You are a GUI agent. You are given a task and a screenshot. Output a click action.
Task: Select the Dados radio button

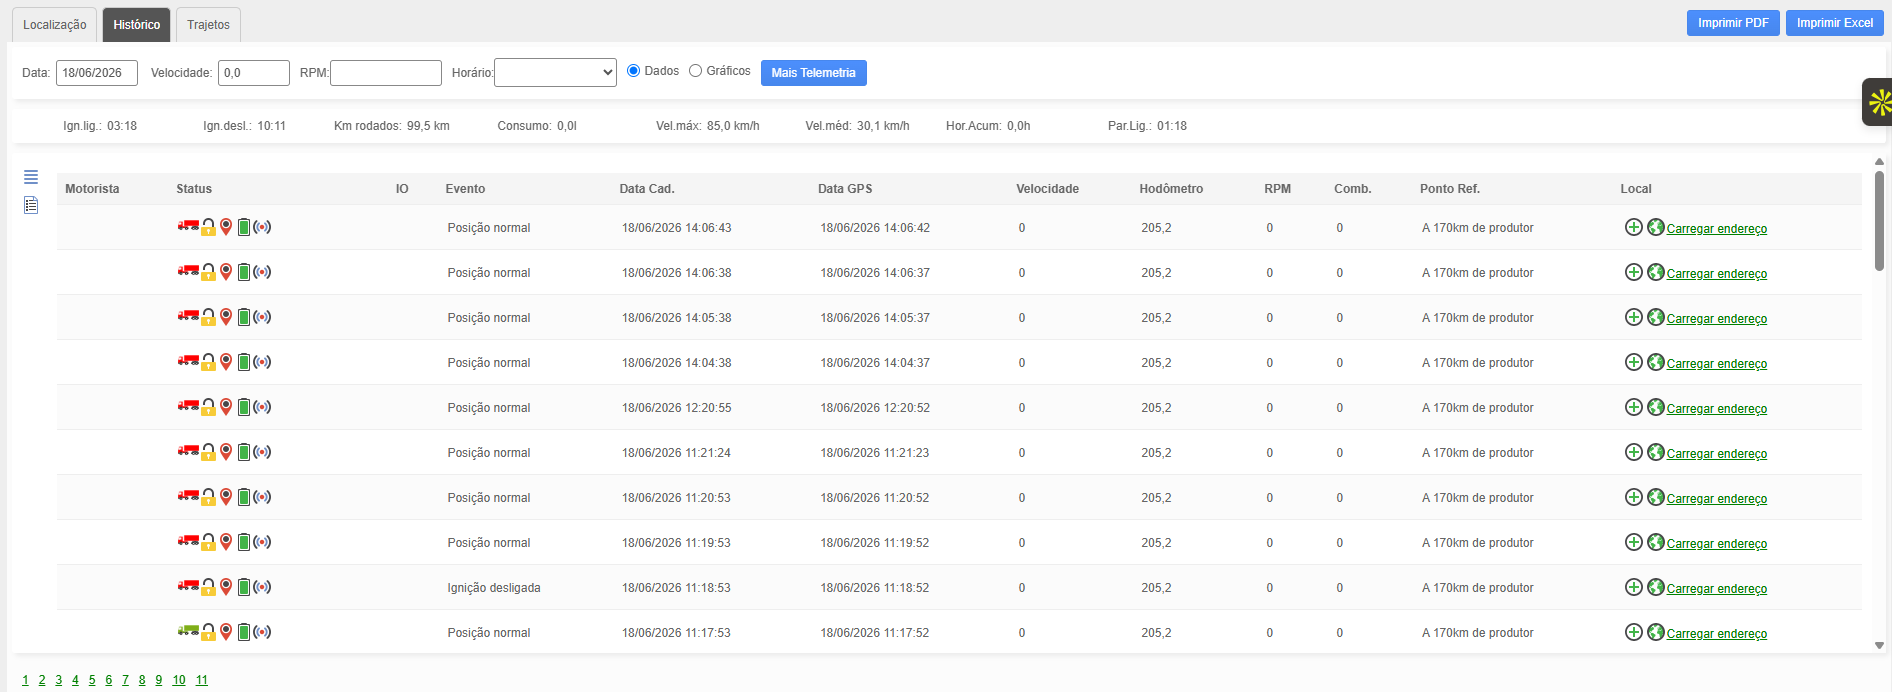(x=633, y=71)
